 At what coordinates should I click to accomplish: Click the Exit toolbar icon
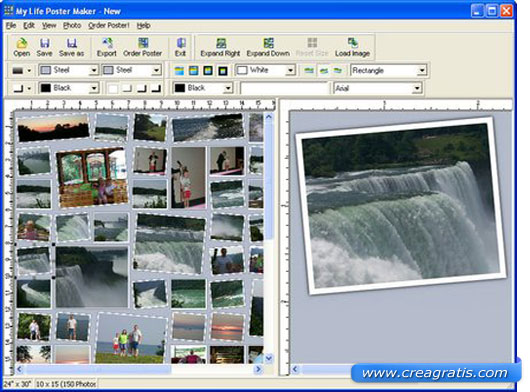click(180, 47)
